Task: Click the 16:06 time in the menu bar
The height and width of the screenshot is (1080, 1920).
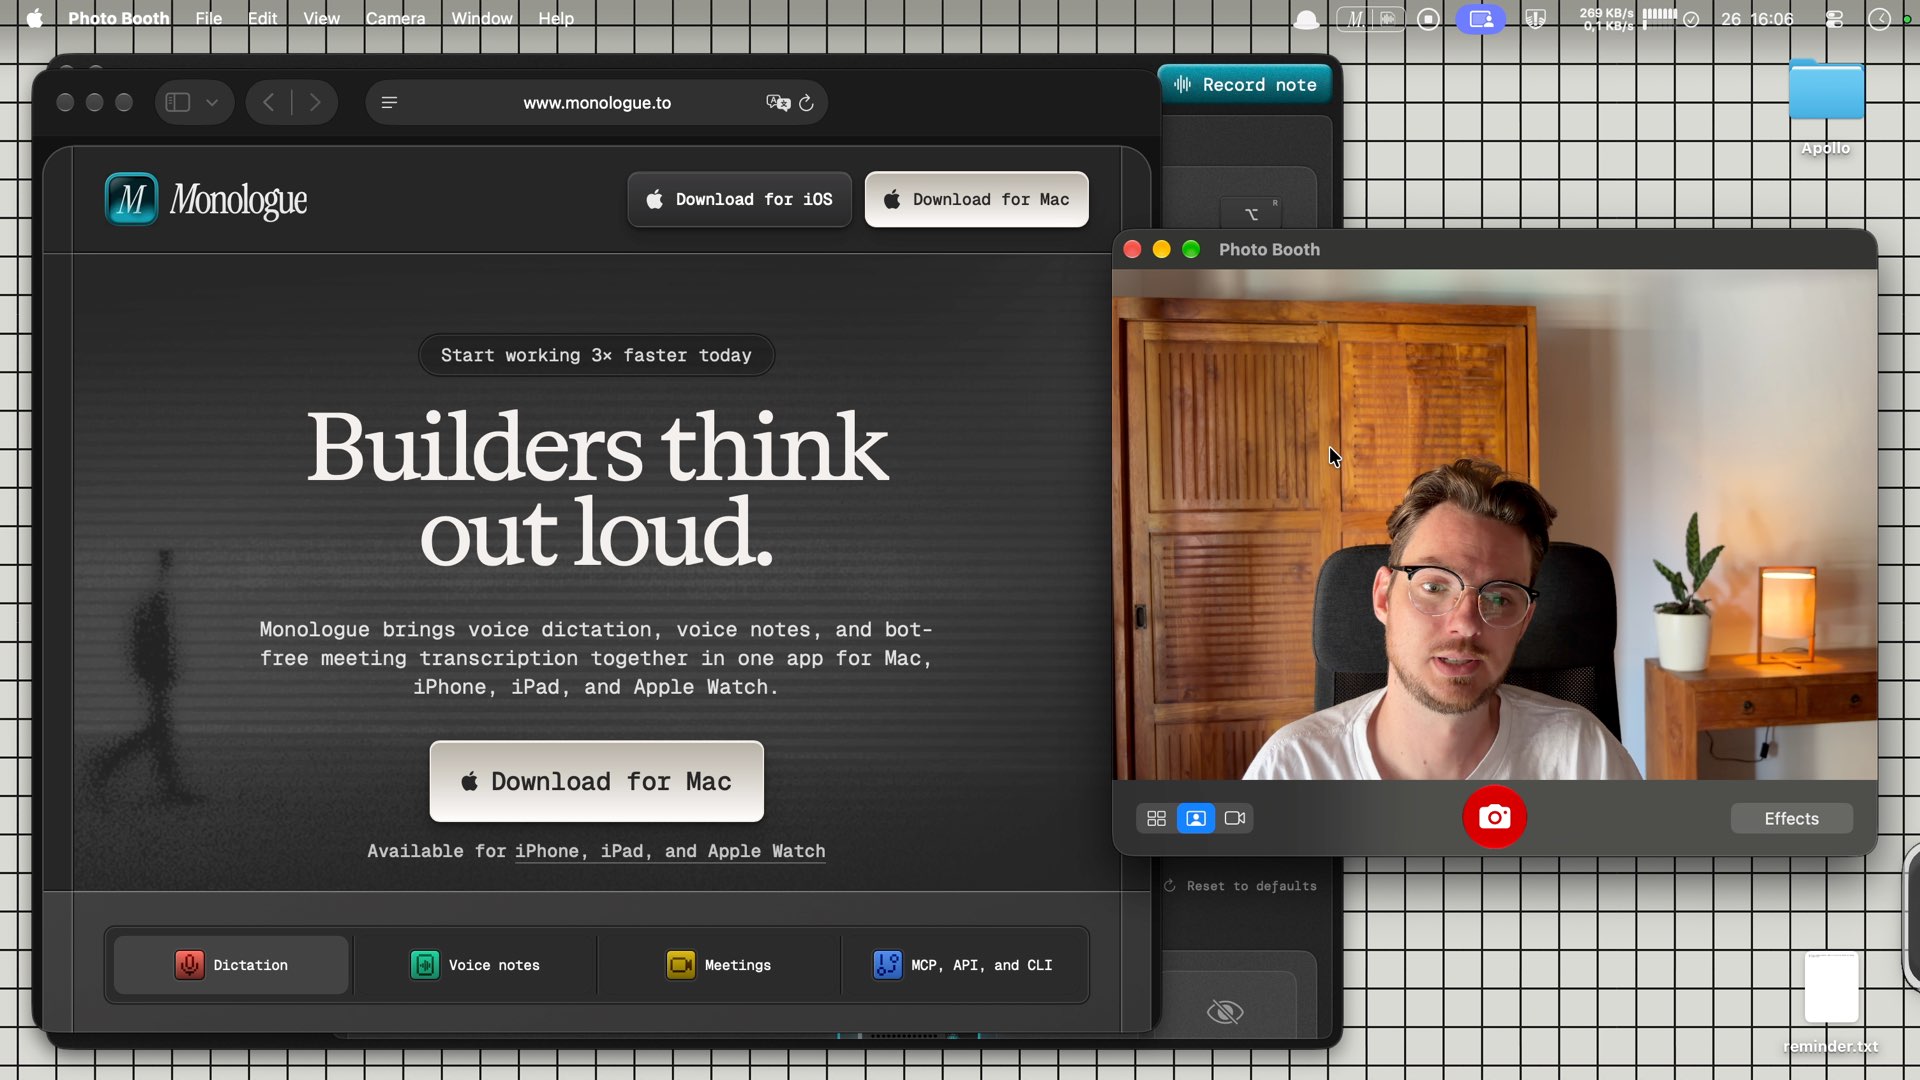Action: pyautogui.click(x=1772, y=19)
